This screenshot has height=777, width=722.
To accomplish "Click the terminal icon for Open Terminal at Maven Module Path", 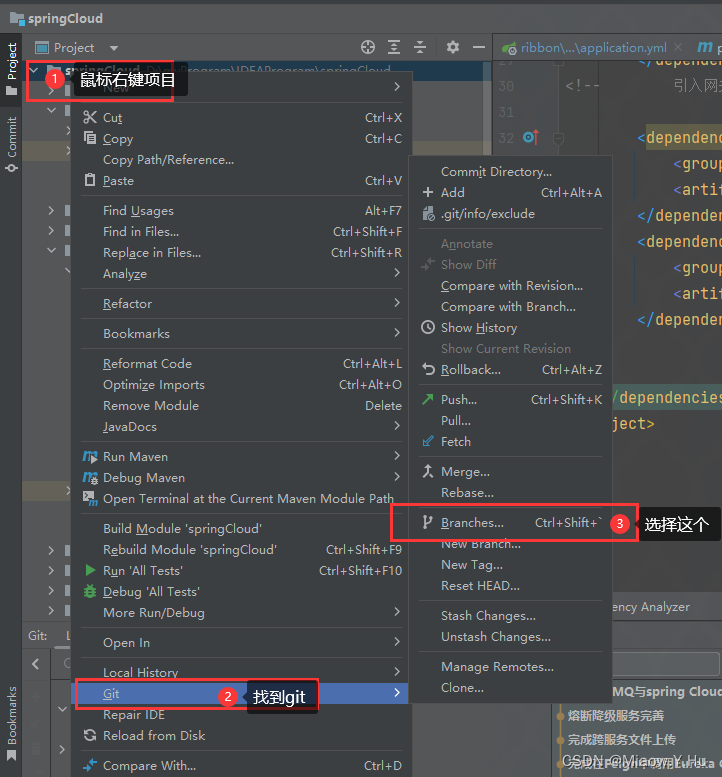I will coord(90,499).
